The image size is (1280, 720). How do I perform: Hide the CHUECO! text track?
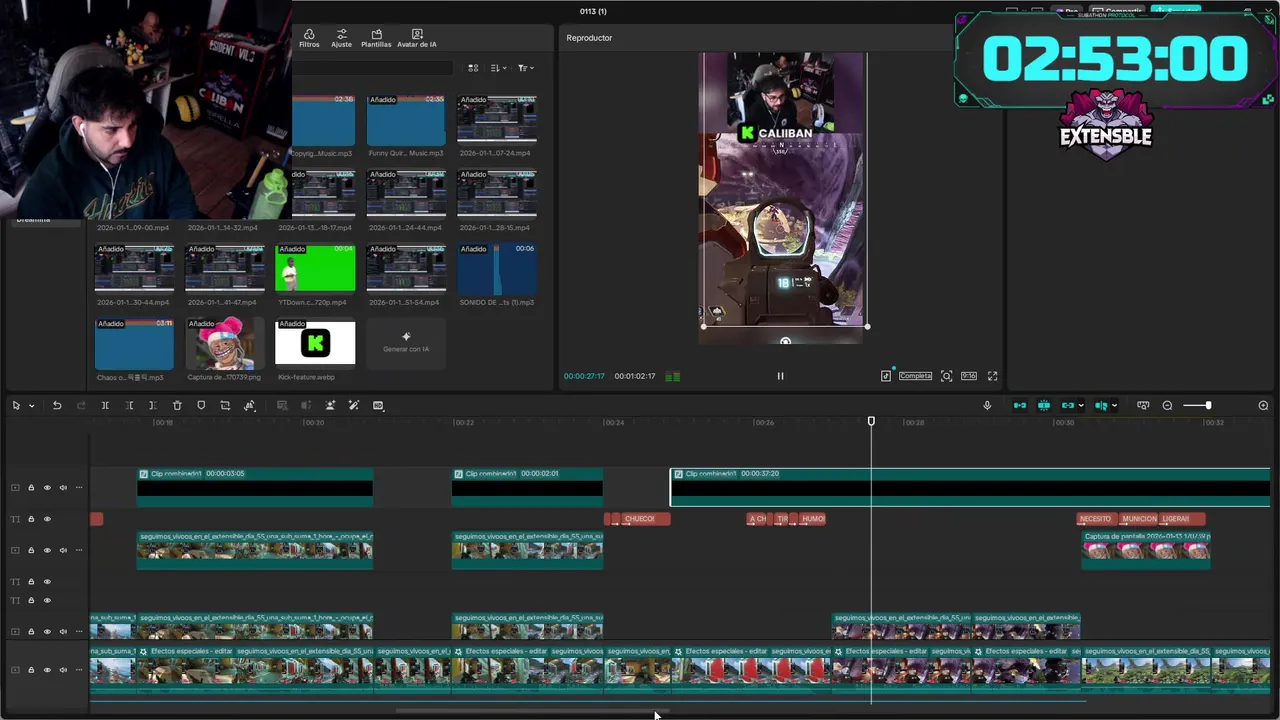coord(47,519)
